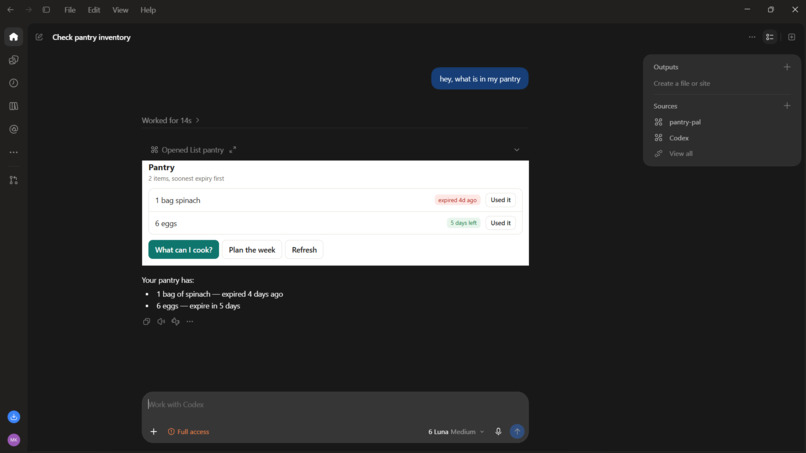Click Create a file or site
The image size is (806, 453).
tap(682, 83)
